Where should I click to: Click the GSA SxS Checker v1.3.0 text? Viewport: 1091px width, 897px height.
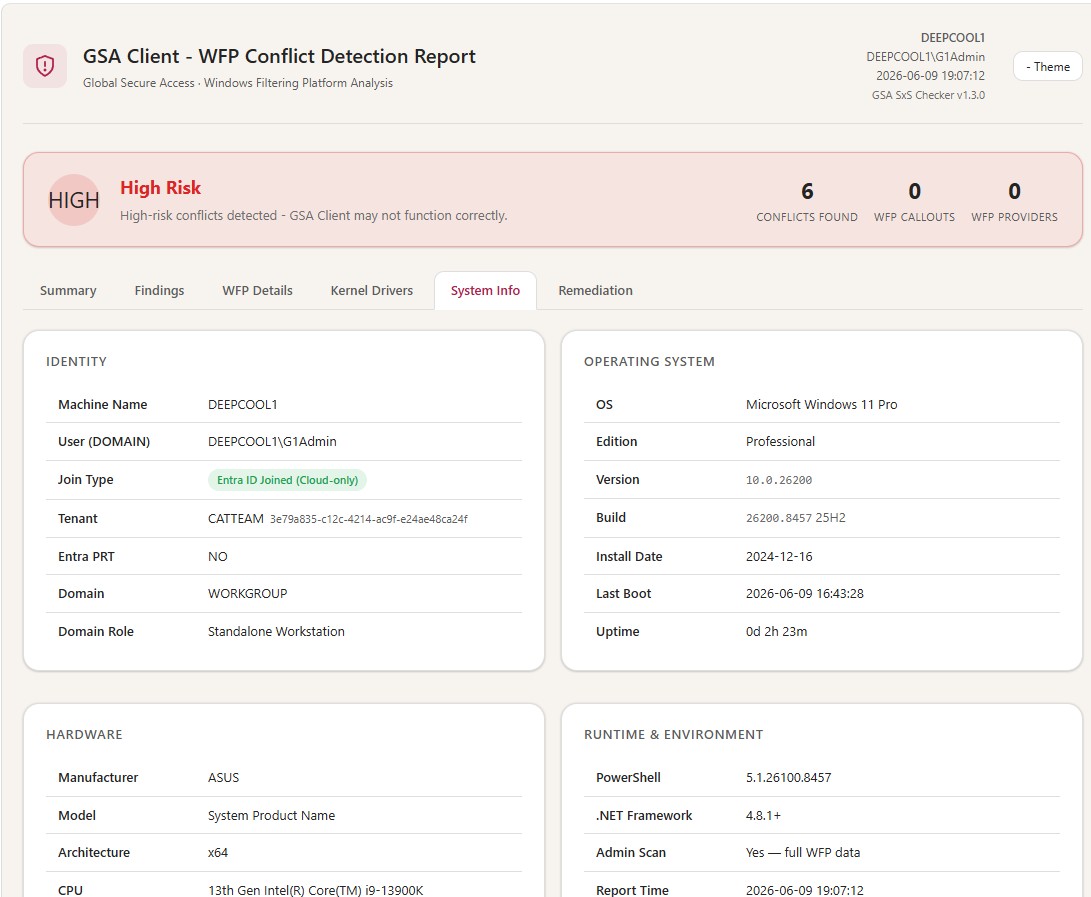[x=928, y=95]
